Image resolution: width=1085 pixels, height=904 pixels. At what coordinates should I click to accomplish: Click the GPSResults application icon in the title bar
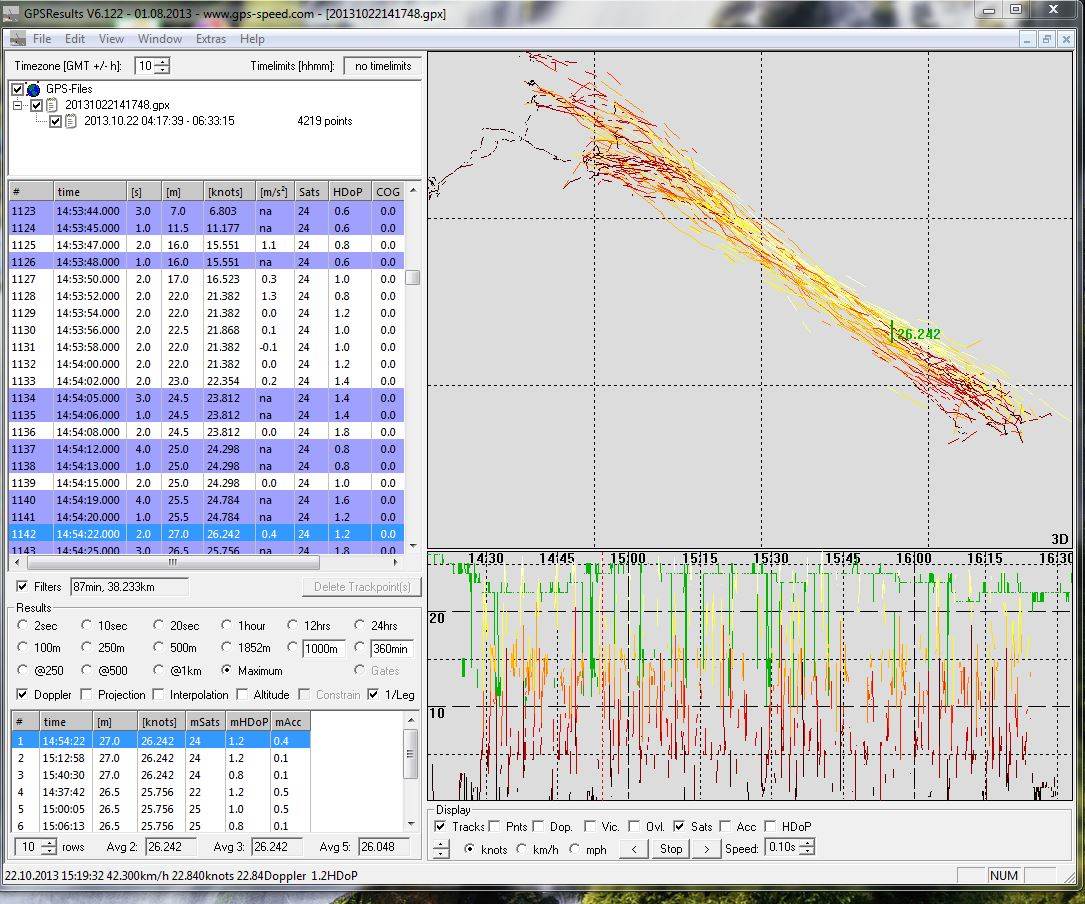(9, 10)
